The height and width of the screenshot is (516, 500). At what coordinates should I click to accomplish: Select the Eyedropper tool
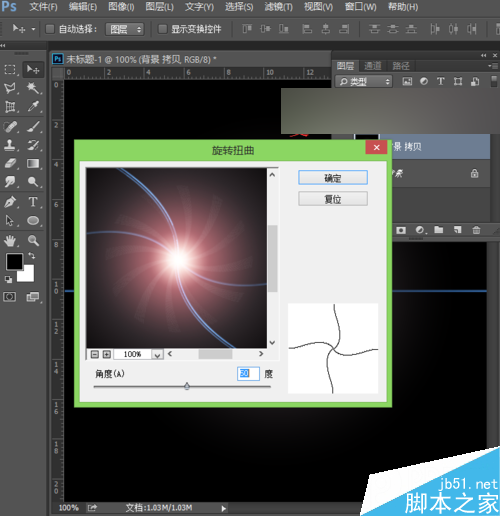pos(33,107)
